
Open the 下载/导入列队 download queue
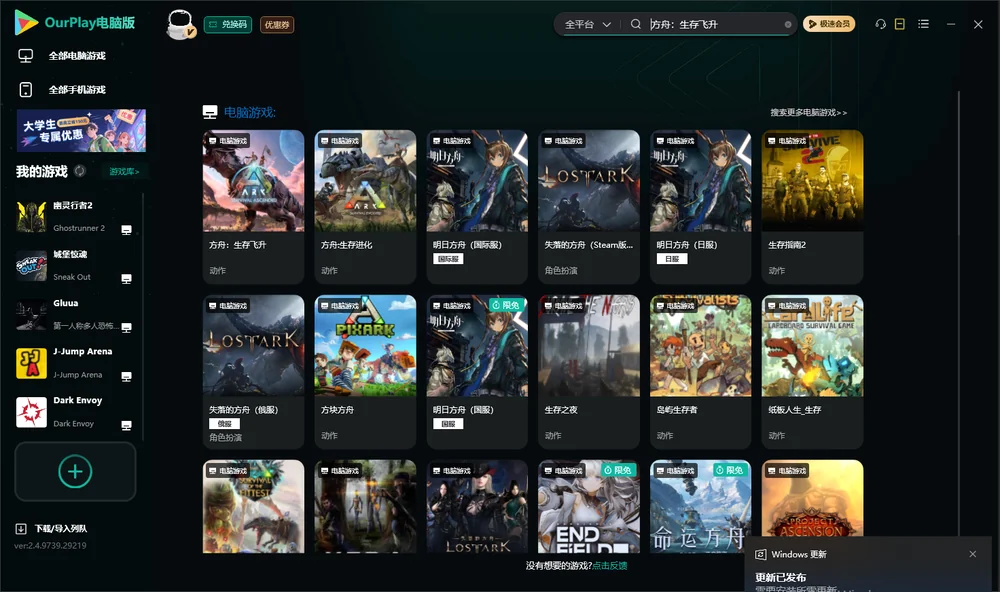click(52, 528)
